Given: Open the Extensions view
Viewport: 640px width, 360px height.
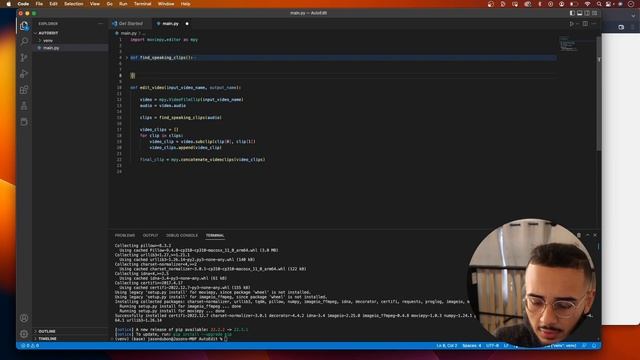Looking at the screenshot, I should pyautogui.click(x=24, y=90).
